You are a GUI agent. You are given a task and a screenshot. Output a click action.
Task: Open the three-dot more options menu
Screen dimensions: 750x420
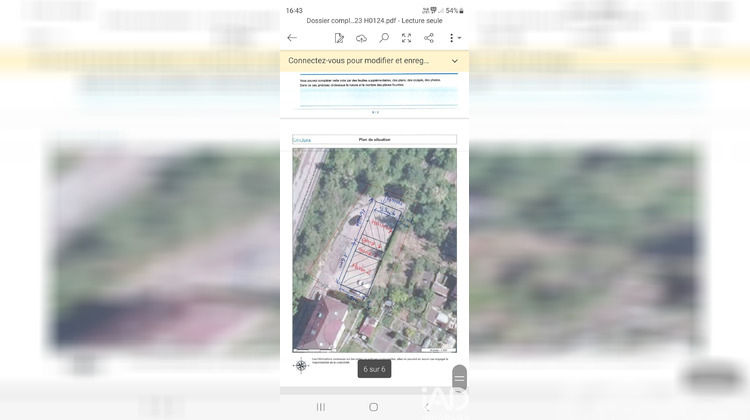click(x=452, y=38)
